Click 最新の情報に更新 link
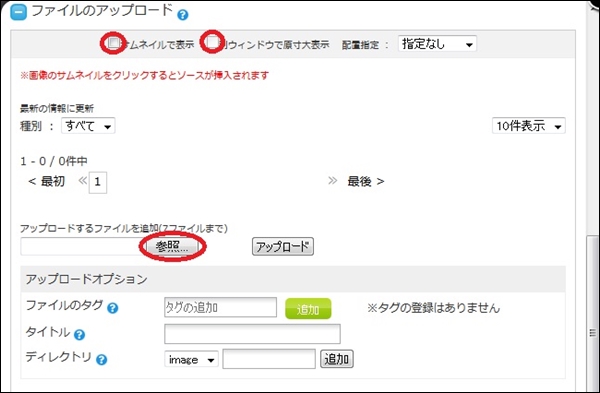Image resolution: width=600 pixels, height=393 pixels. (x=57, y=108)
